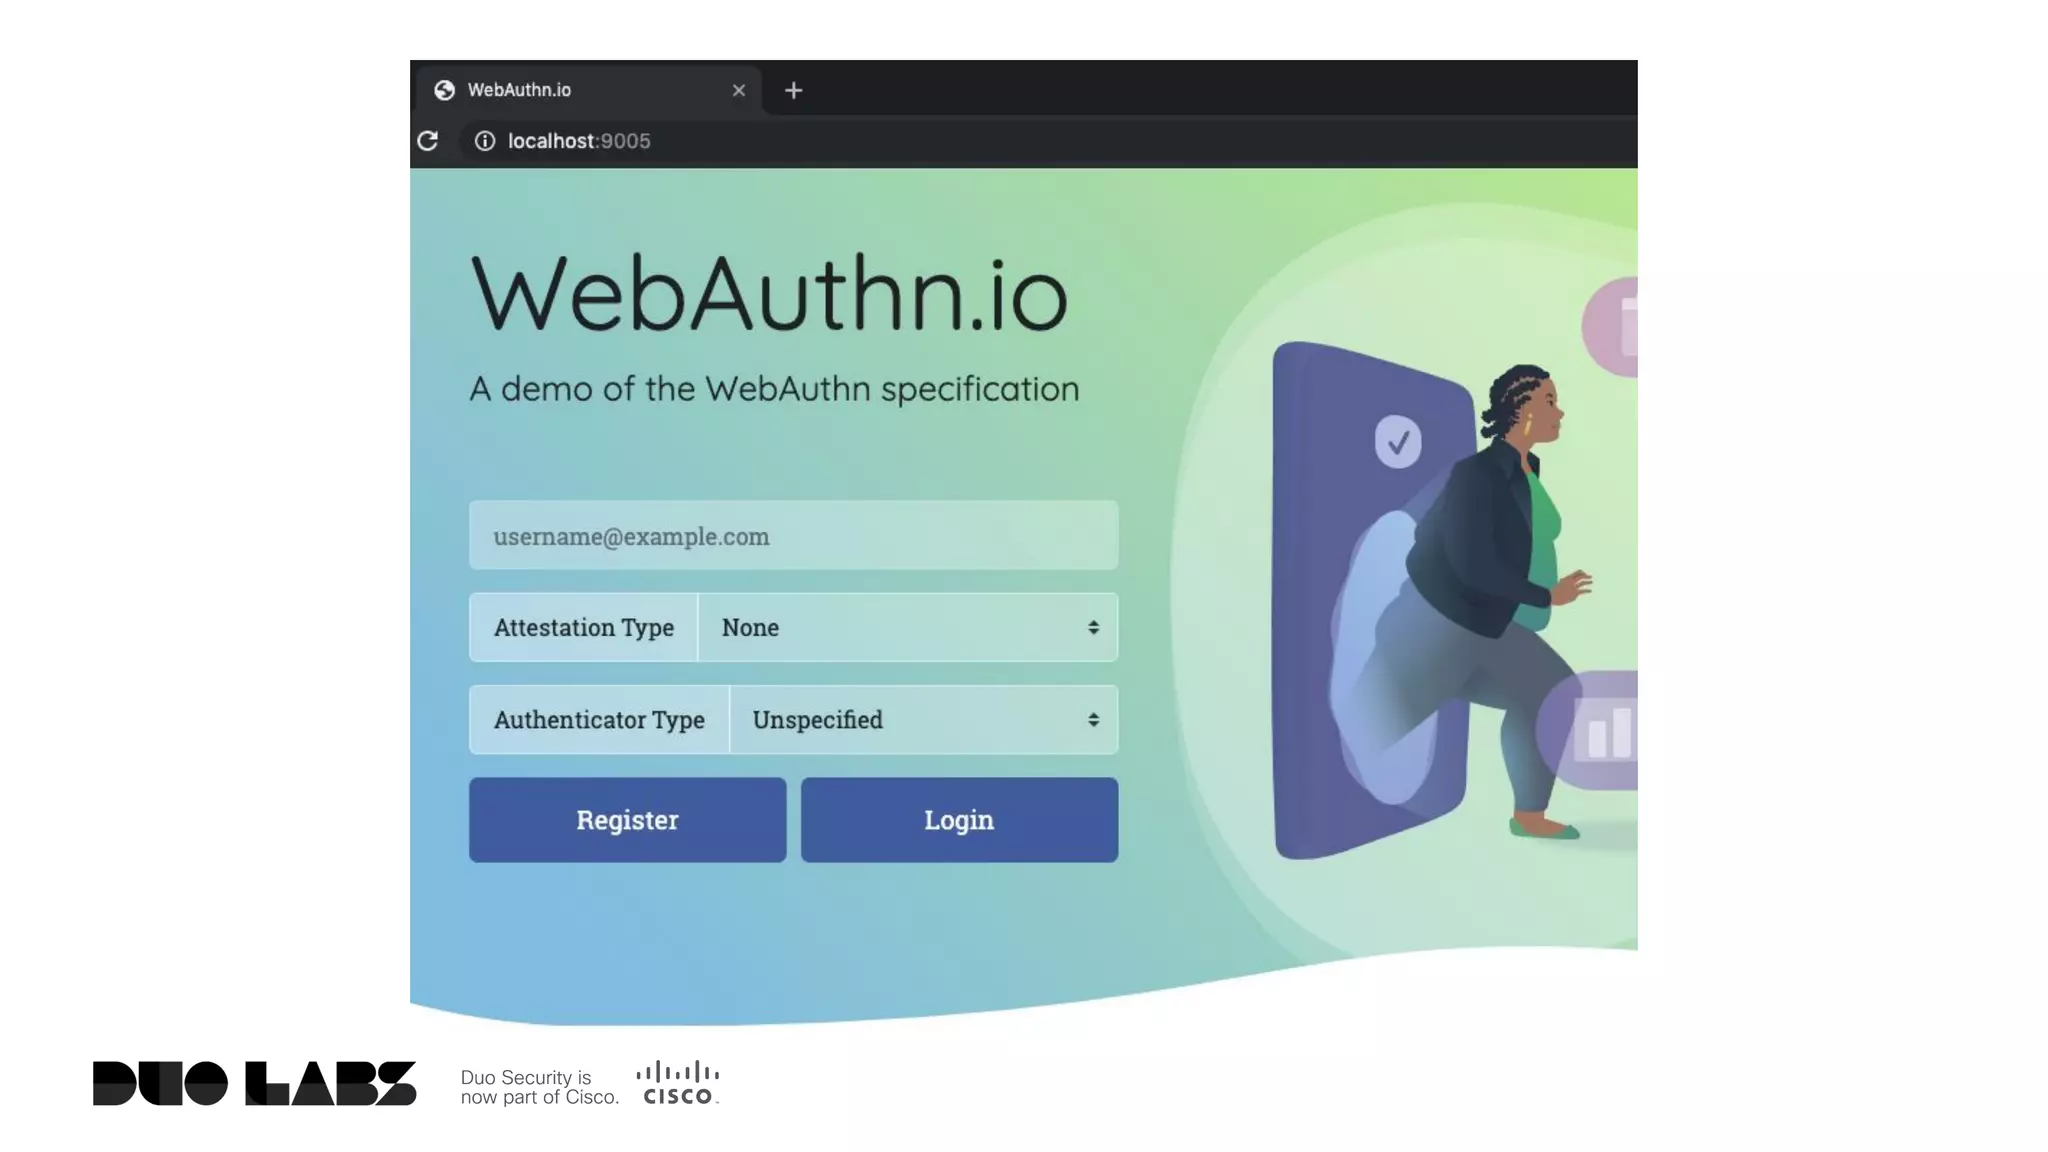Click the browser reload icon
This screenshot has width=2048, height=1152.
click(428, 141)
